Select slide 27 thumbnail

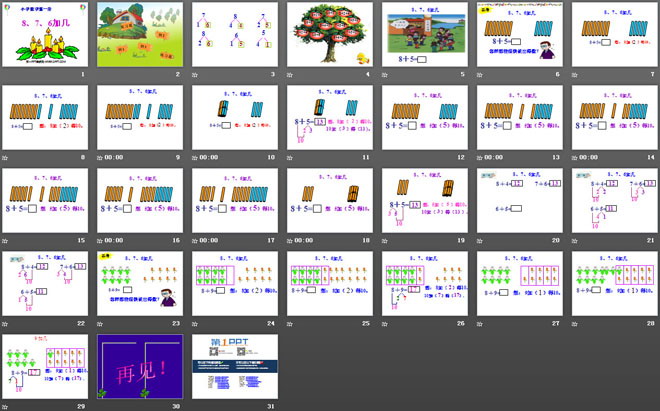click(520, 283)
